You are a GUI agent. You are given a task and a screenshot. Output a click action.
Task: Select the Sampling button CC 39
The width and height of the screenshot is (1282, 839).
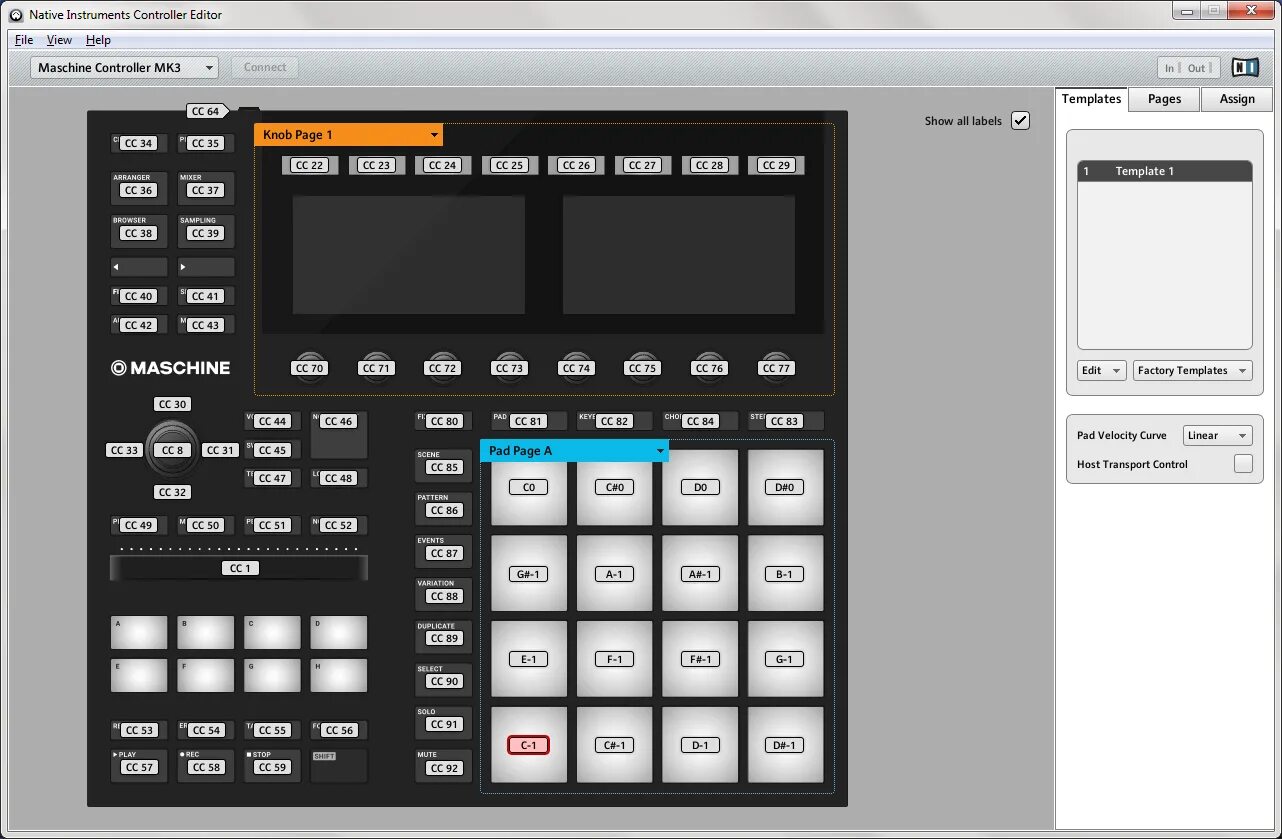206,230
